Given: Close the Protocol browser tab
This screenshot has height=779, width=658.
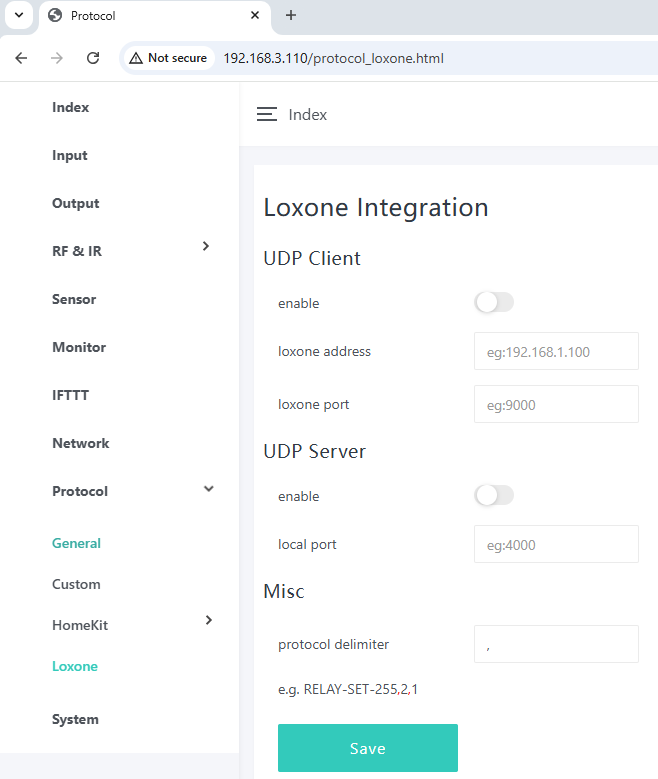Looking at the screenshot, I should coord(255,16).
